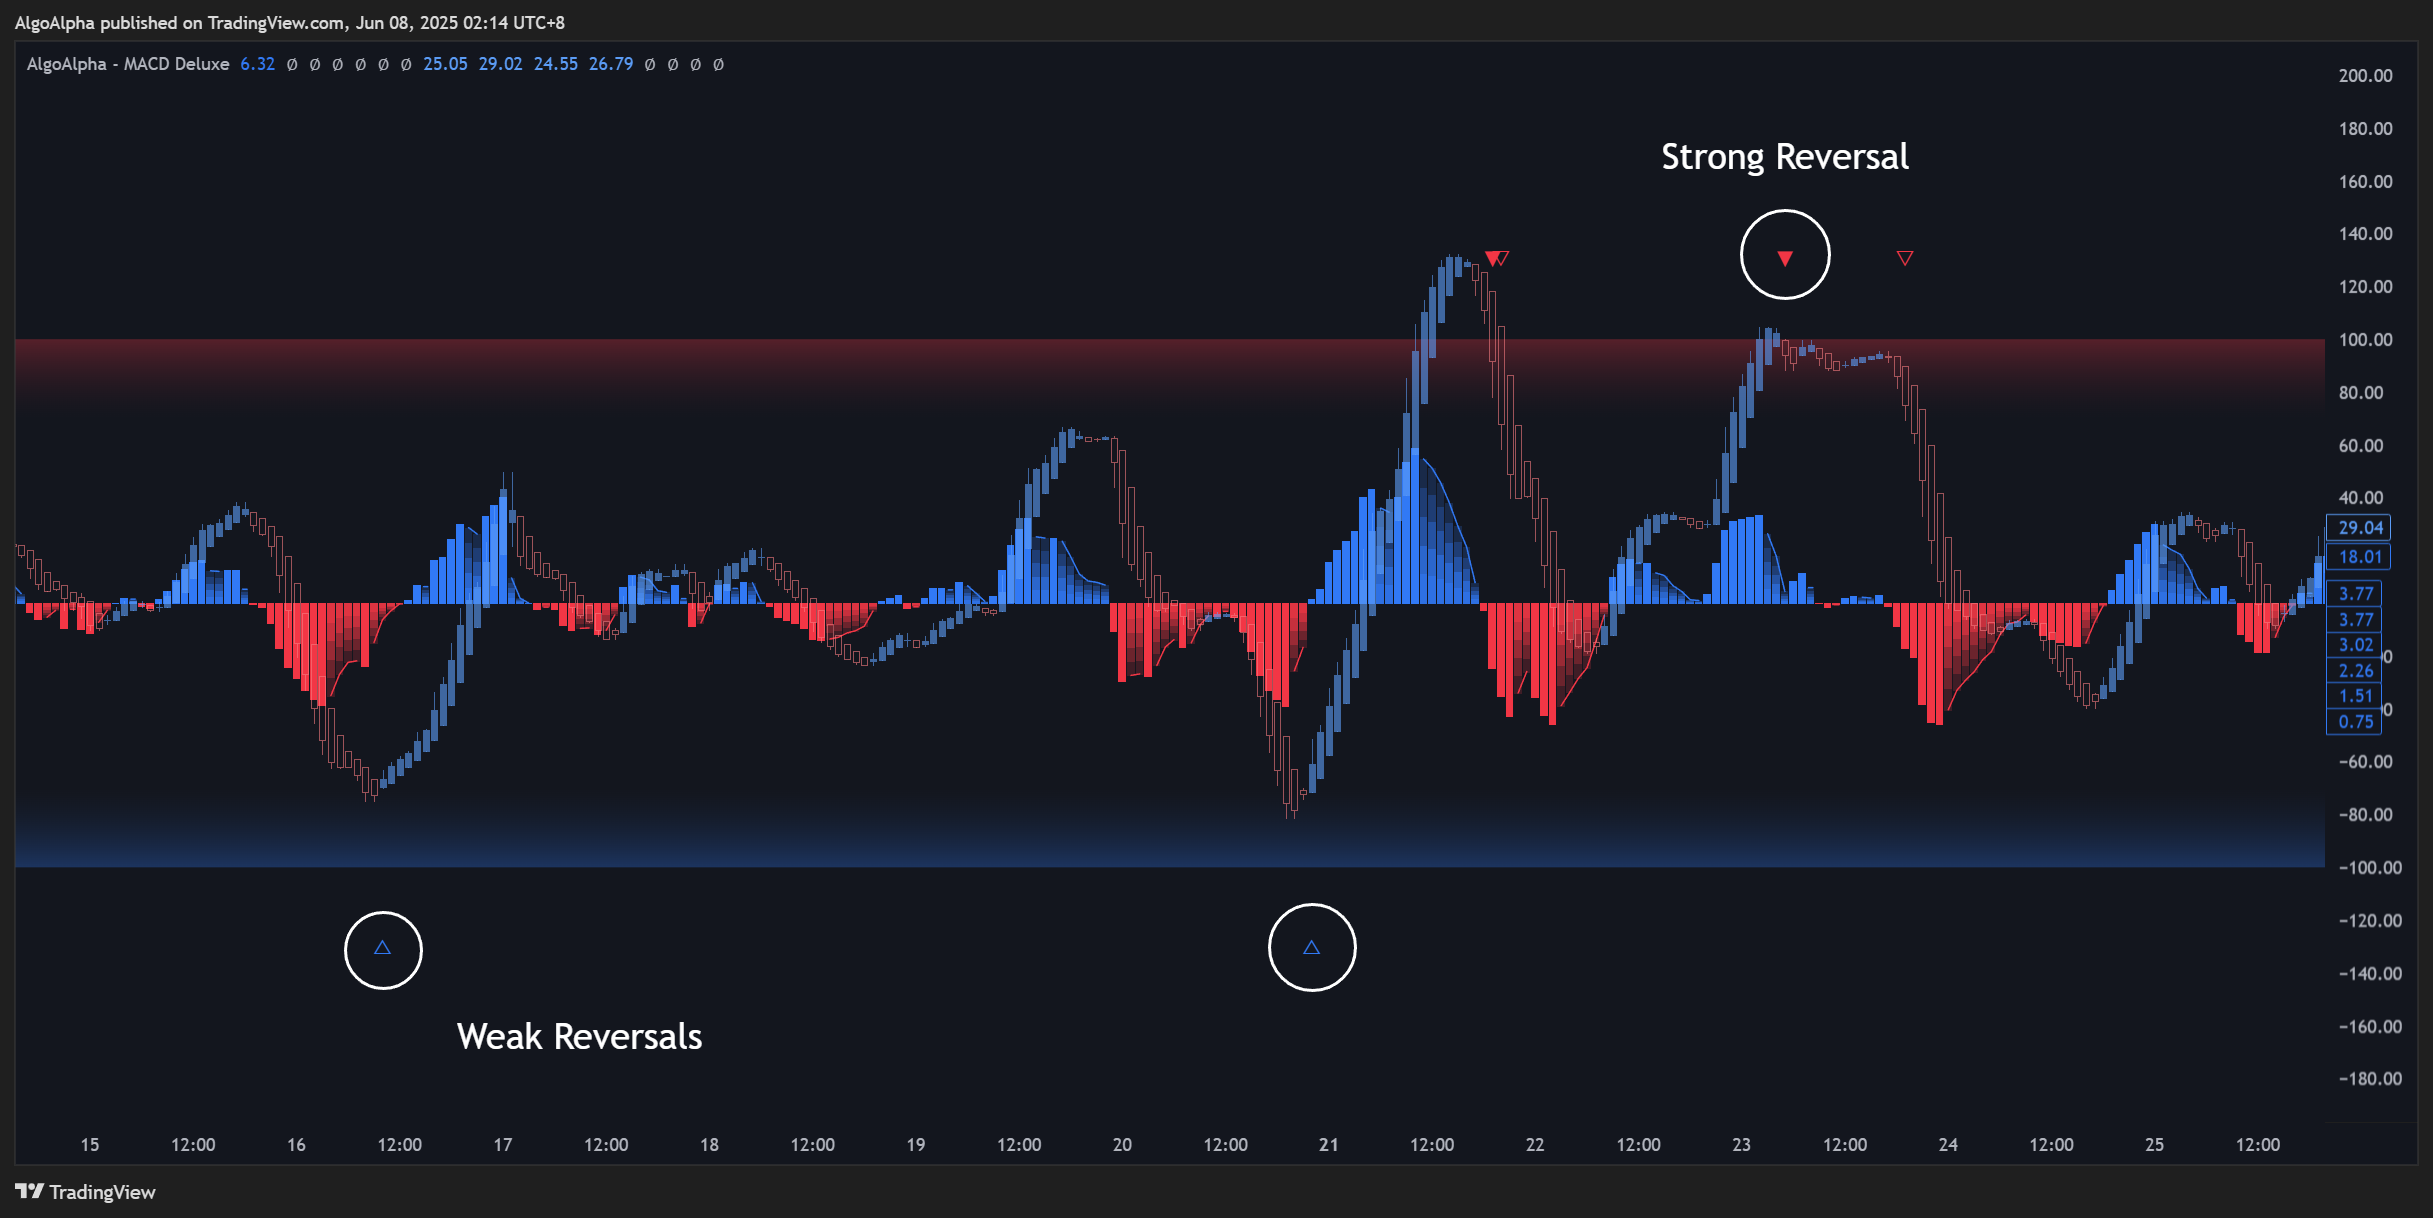This screenshot has height=1218, width=2433.
Task: Click the negative 140.00 axis label
Action: 2370,974
